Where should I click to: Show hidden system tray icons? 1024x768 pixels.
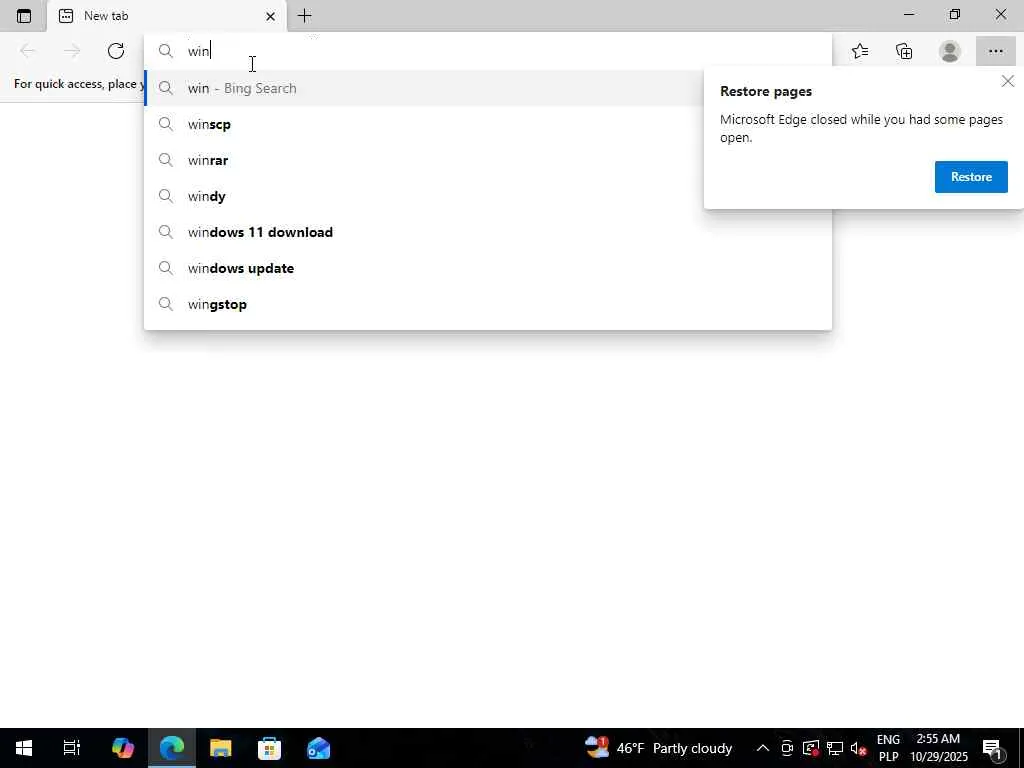click(762, 748)
